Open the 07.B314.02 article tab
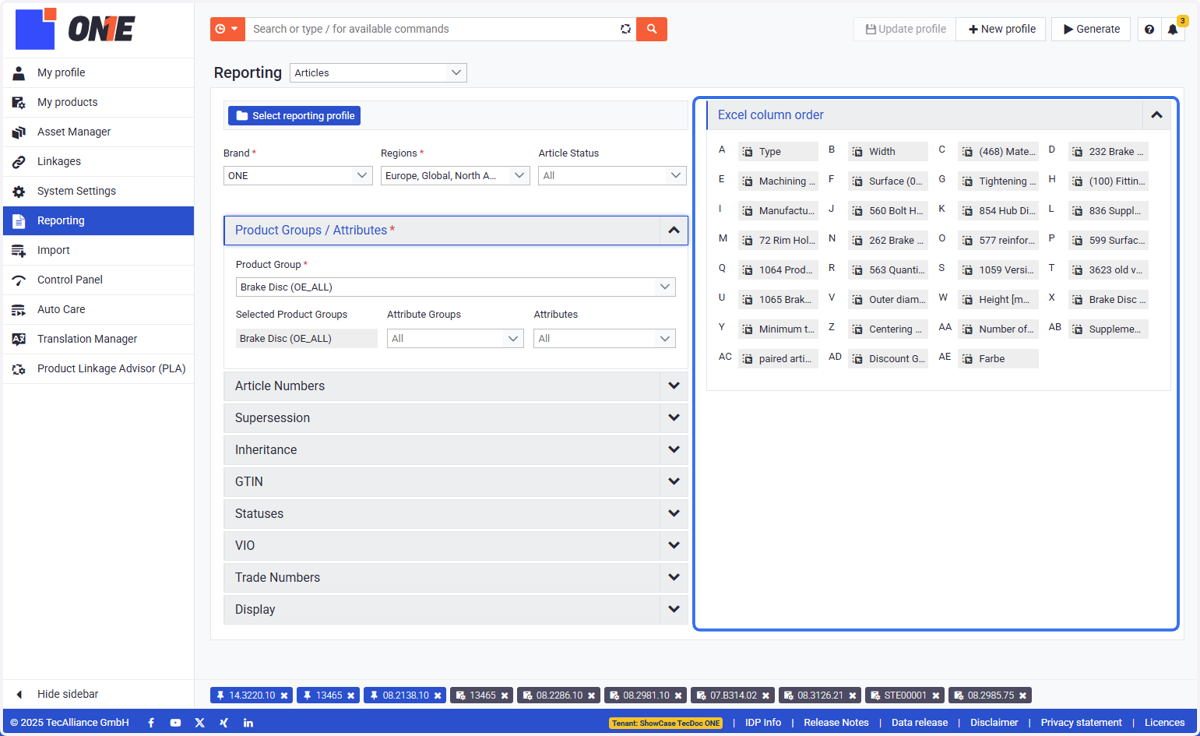Viewport: 1200px width, 736px height. [733, 695]
